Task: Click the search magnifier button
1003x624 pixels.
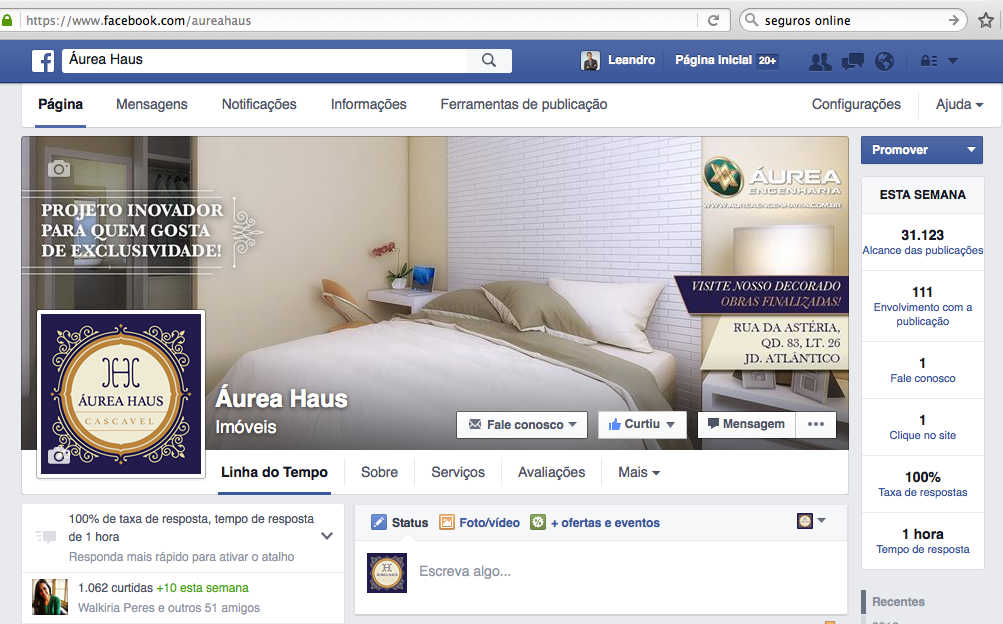Action: point(489,60)
